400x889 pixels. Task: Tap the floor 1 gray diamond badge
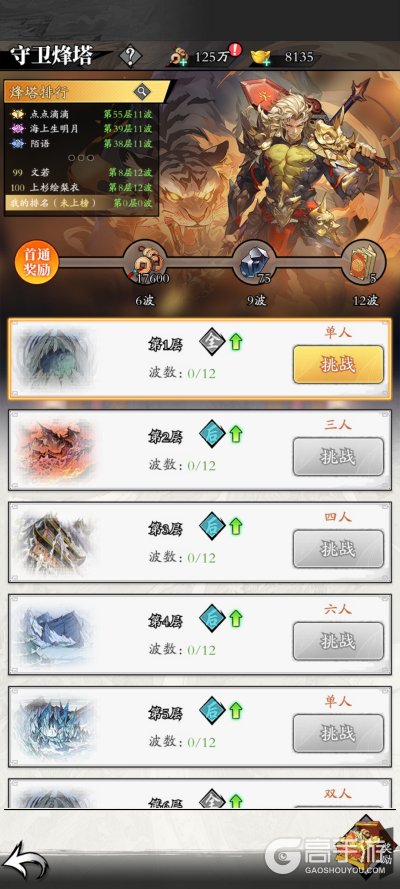click(212, 342)
